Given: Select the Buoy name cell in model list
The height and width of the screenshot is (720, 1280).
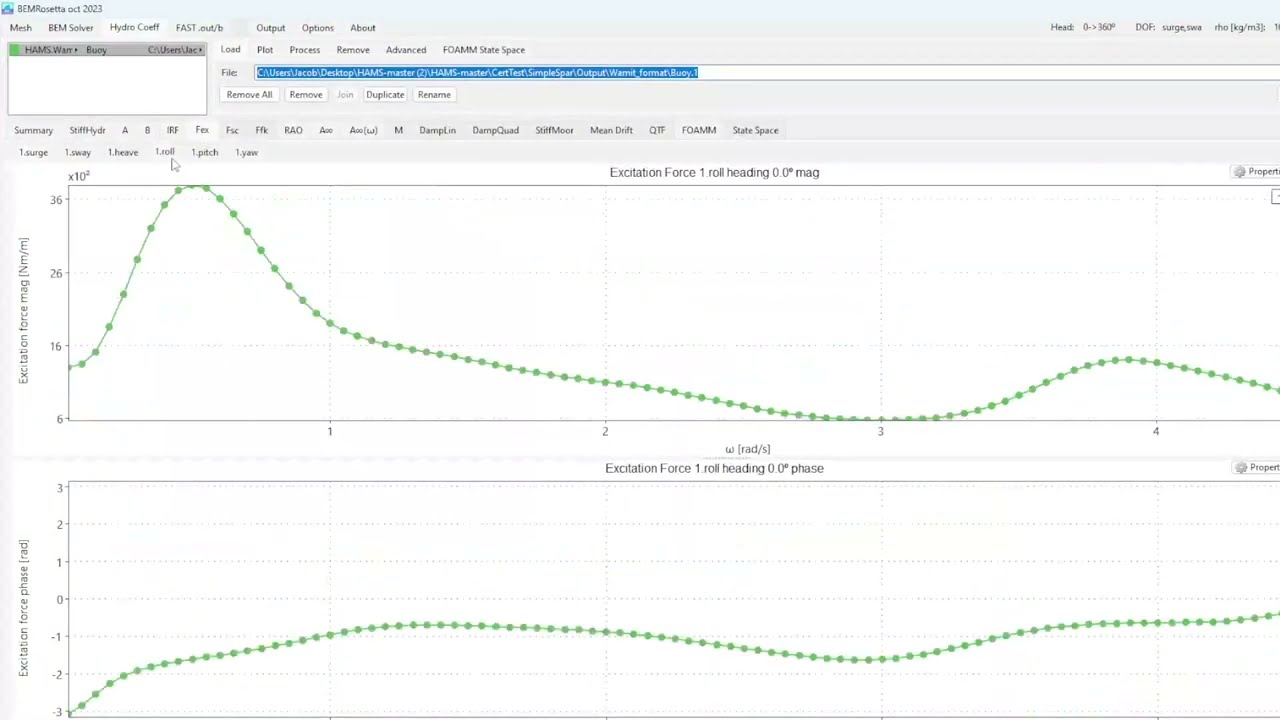Looking at the screenshot, I should coord(96,50).
